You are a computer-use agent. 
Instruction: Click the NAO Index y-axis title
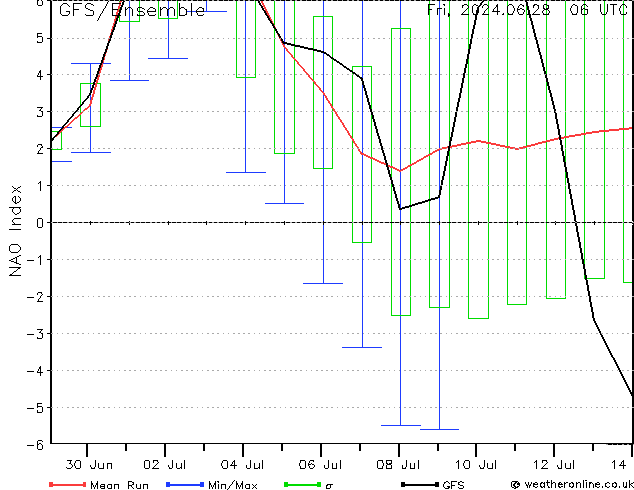(15, 231)
